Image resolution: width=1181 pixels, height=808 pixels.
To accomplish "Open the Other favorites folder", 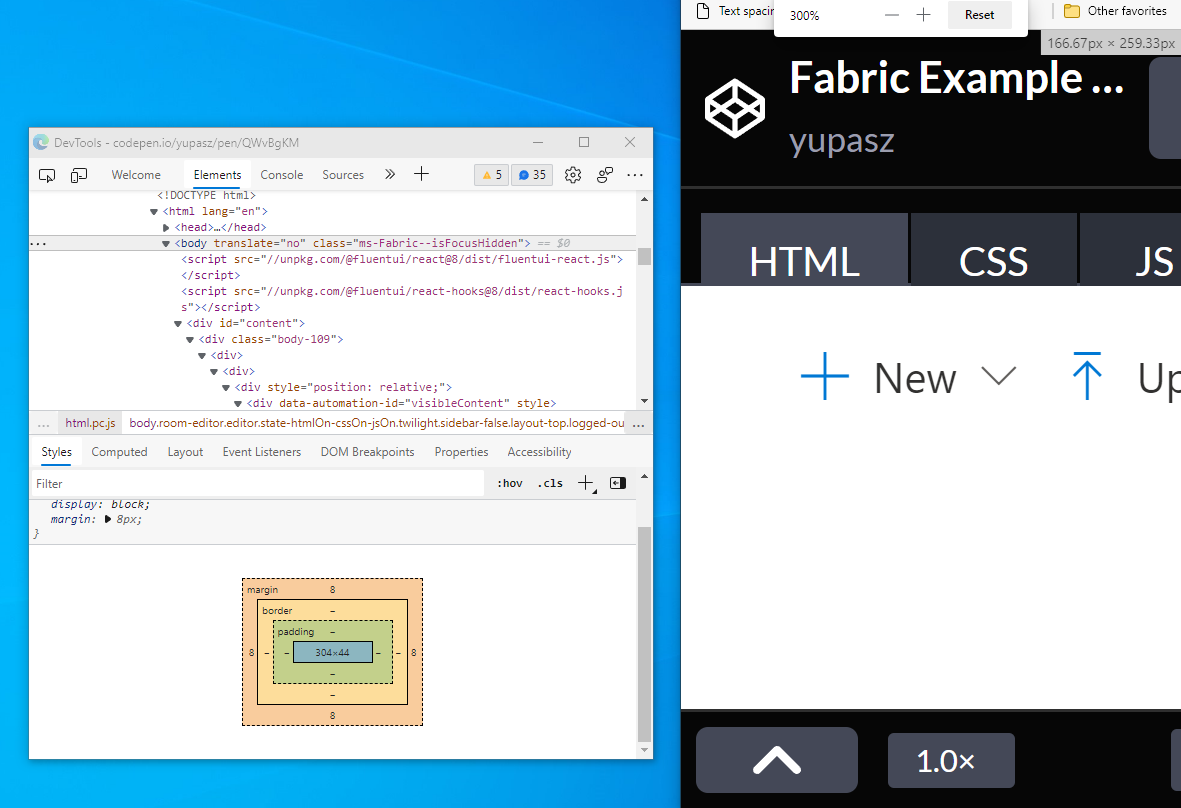I will coord(1115,11).
